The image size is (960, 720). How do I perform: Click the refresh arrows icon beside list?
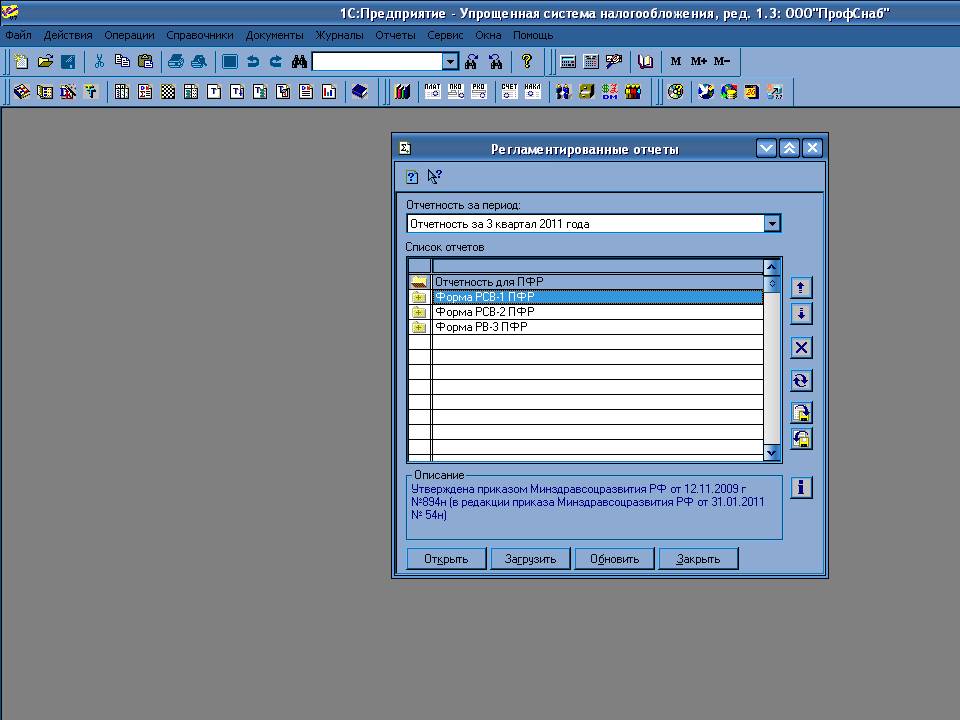[801, 381]
